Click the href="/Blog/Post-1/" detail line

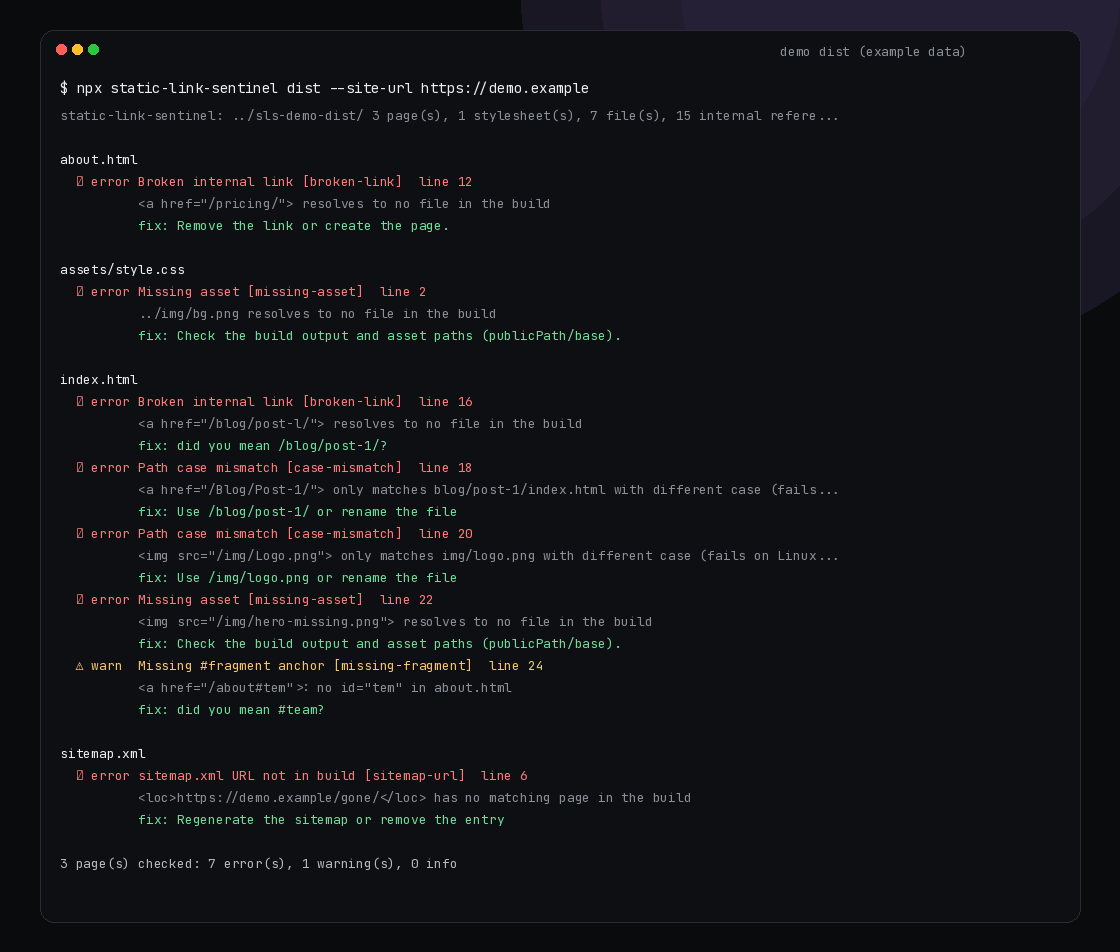point(489,490)
